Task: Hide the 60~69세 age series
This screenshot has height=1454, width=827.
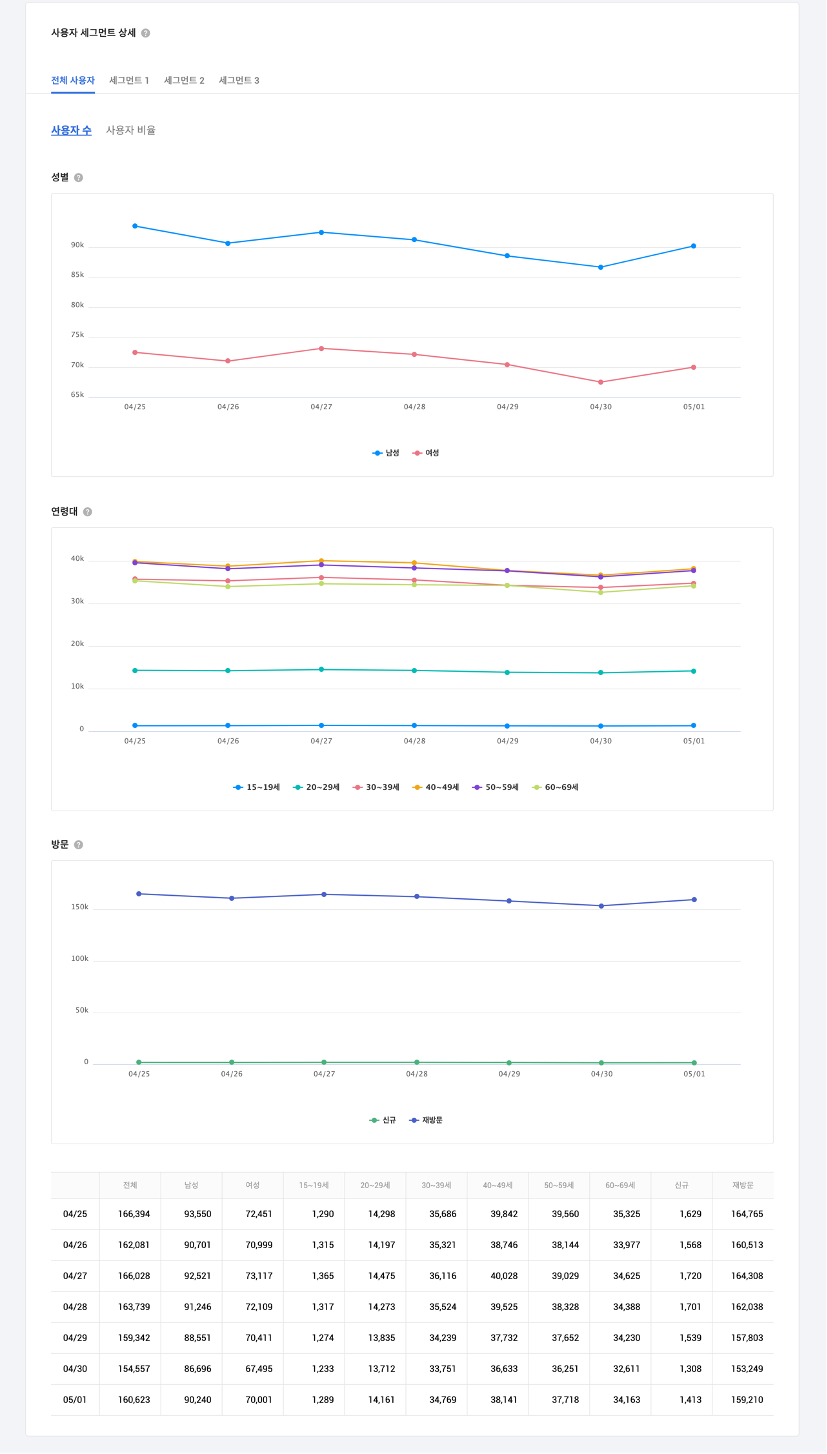Action: point(556,788)
